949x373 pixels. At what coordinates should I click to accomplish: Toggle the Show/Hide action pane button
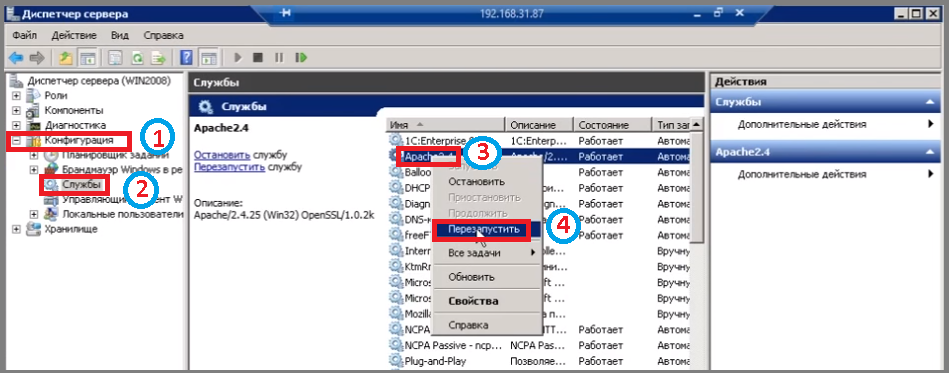click(209, 58)
